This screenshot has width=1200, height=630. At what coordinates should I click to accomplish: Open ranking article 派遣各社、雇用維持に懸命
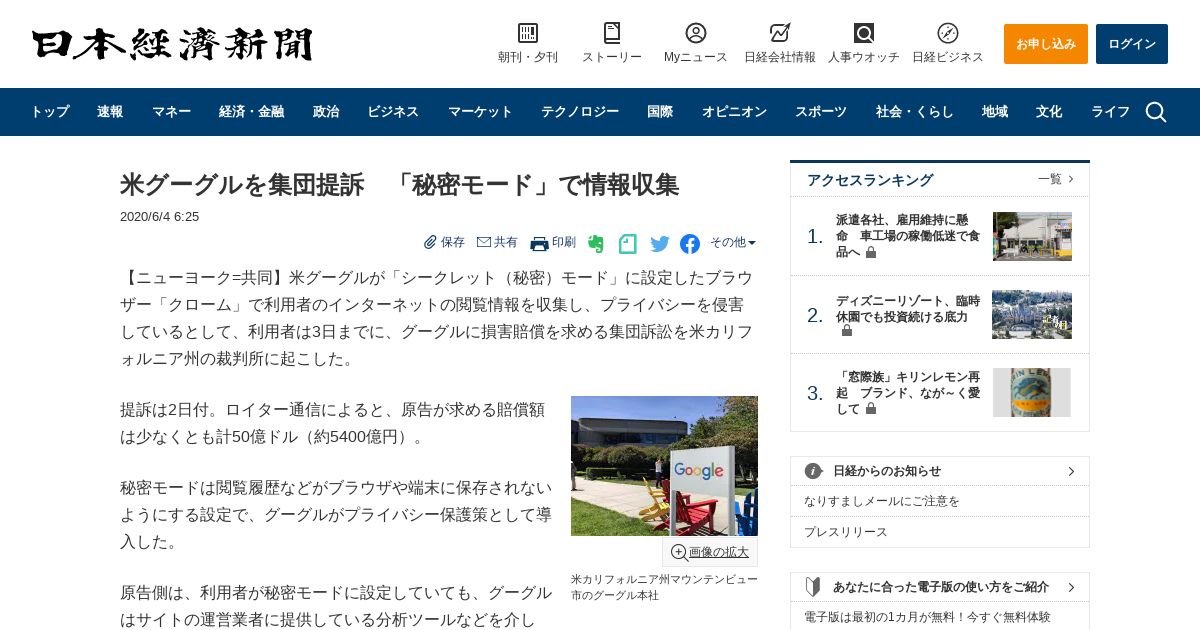tap(908, 236)
